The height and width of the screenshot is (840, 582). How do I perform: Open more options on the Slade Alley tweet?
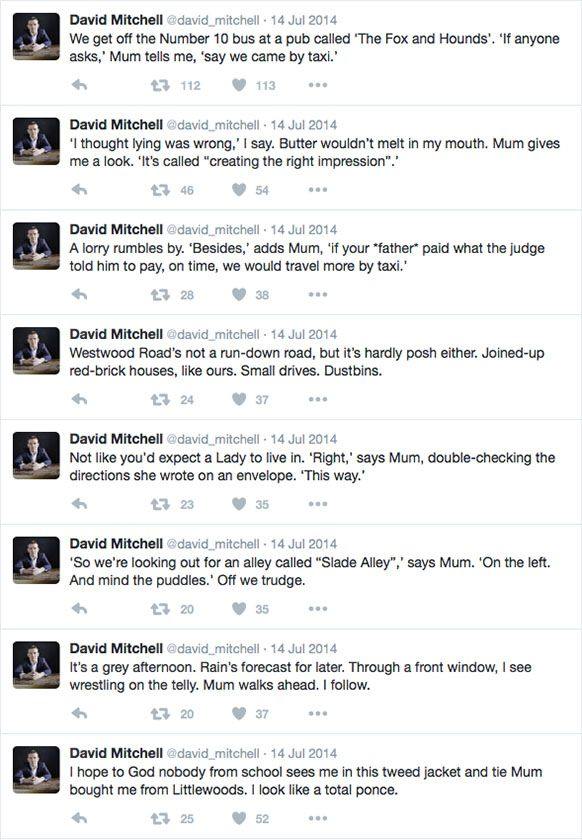(x=318, y=609)
